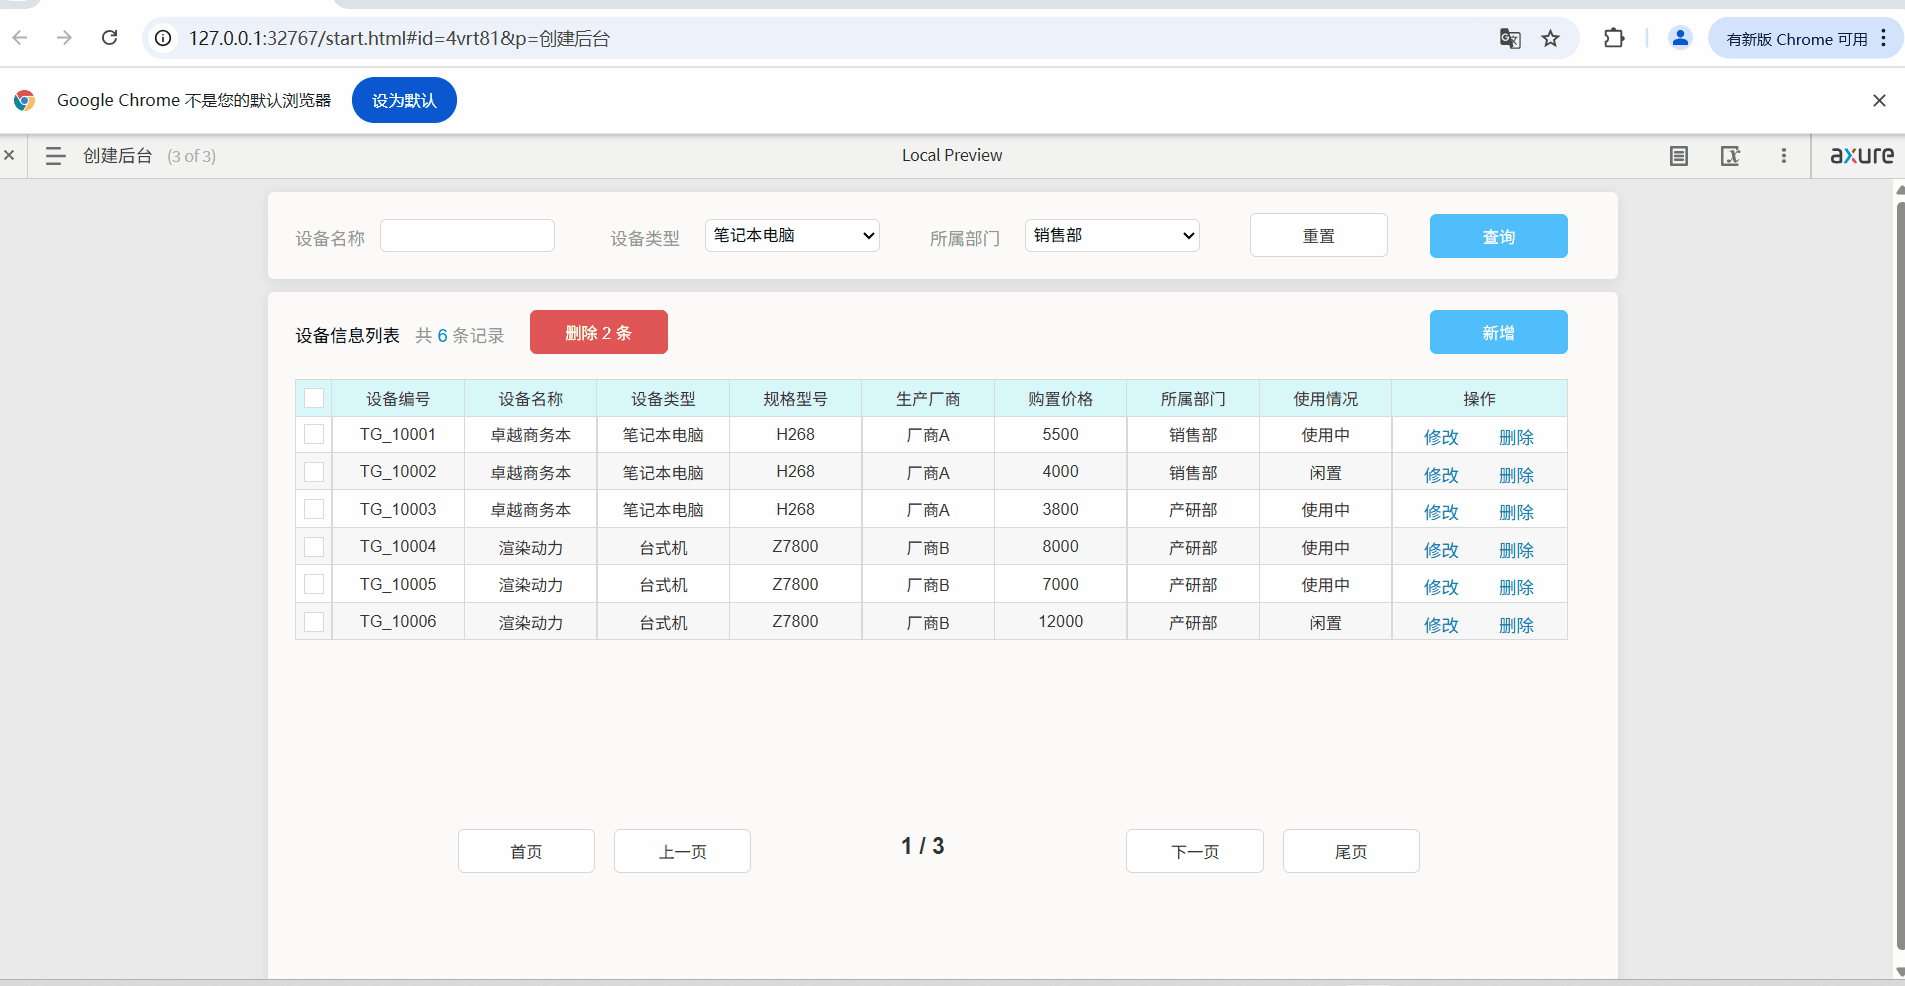Toggle the select-all checkbox in the table header
This screenshot has height=986, width=1905.
(313, 397)
